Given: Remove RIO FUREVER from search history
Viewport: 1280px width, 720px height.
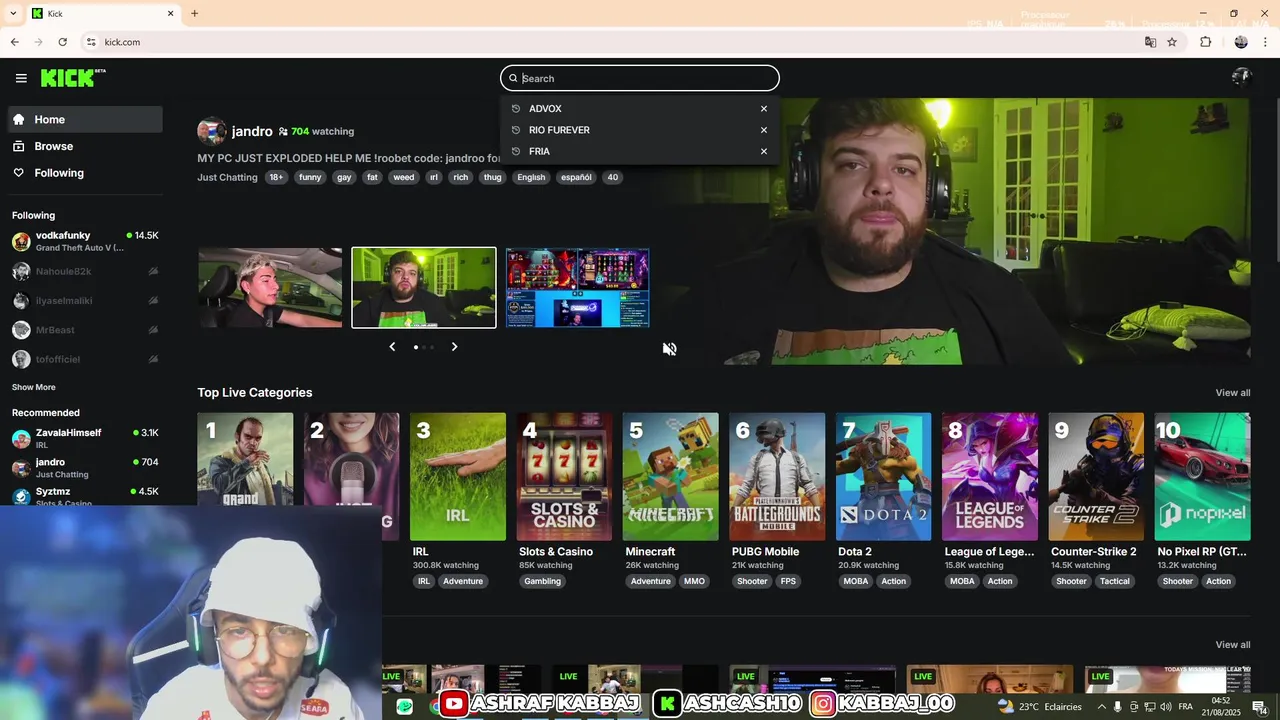Looking at the screenshot, I should click(764, 130).
